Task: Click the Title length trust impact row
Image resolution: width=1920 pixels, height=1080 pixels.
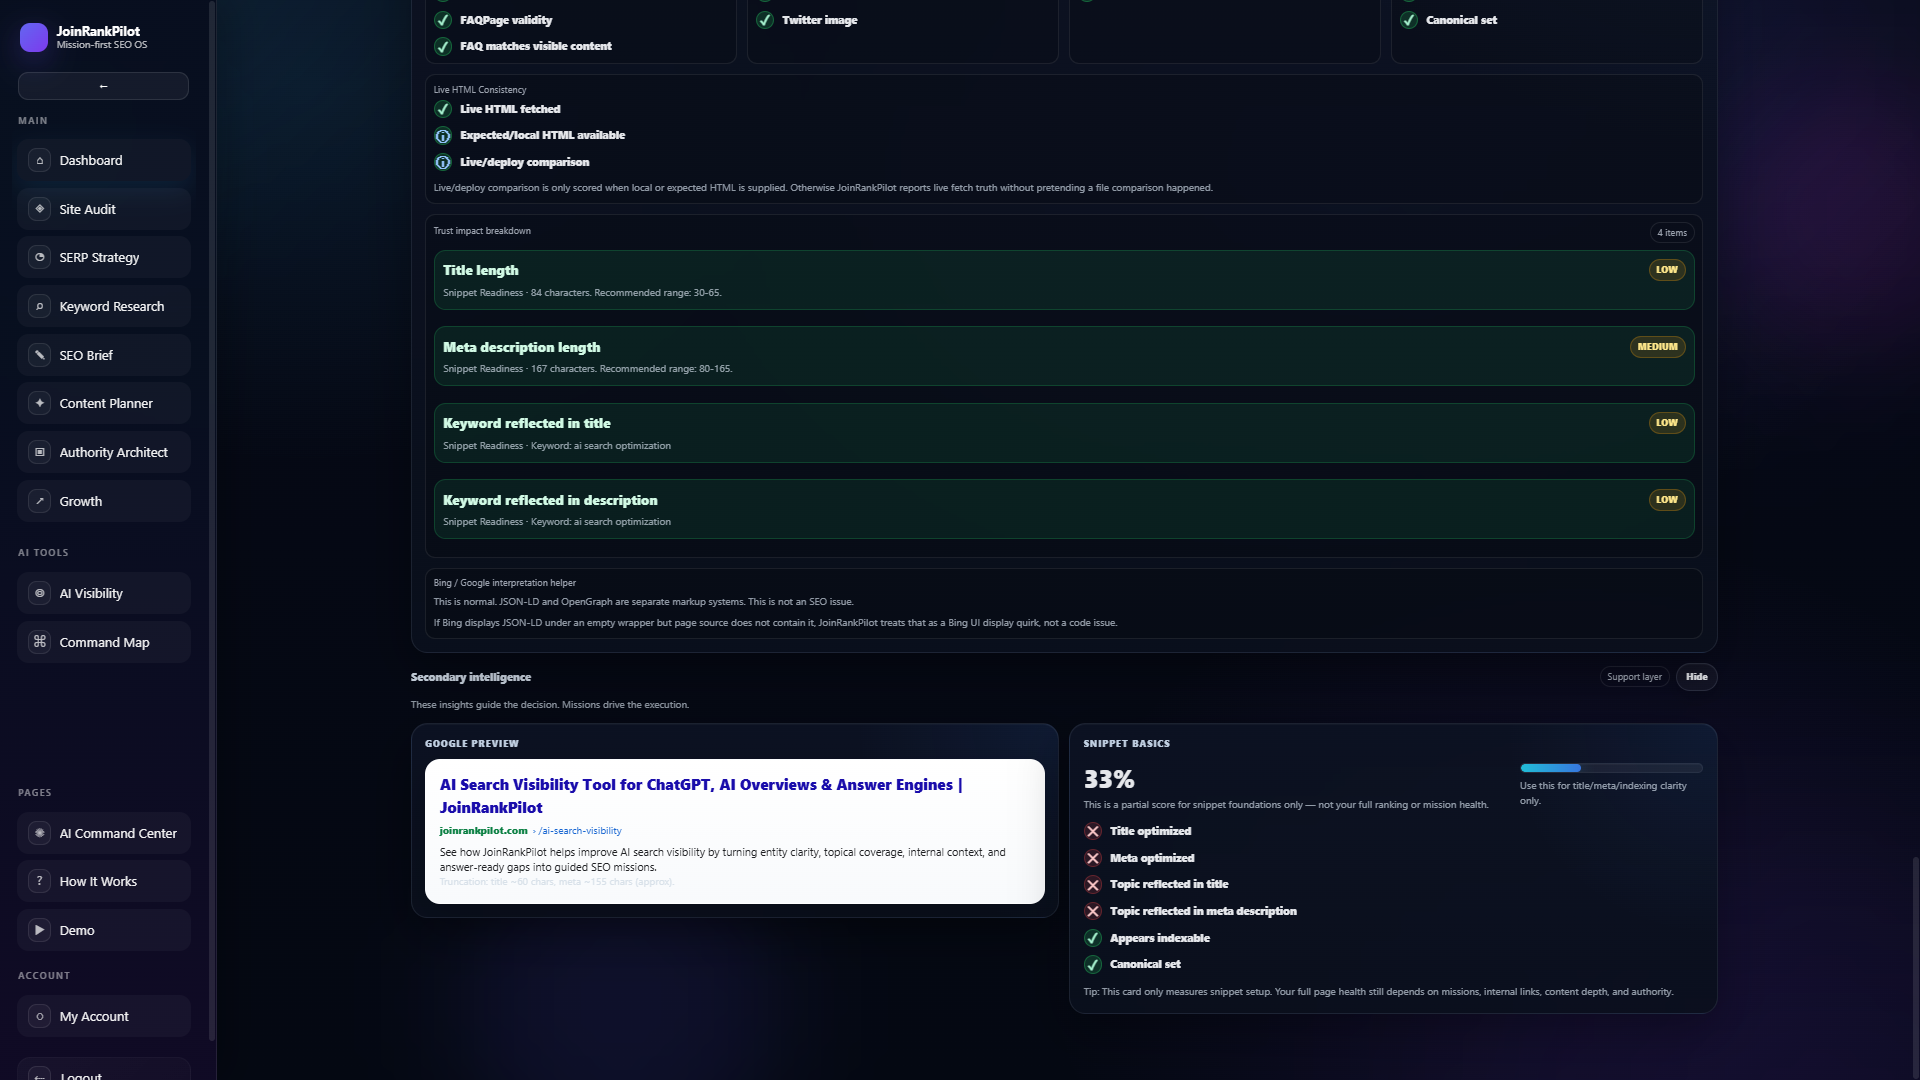Action: click(1064, 280)
